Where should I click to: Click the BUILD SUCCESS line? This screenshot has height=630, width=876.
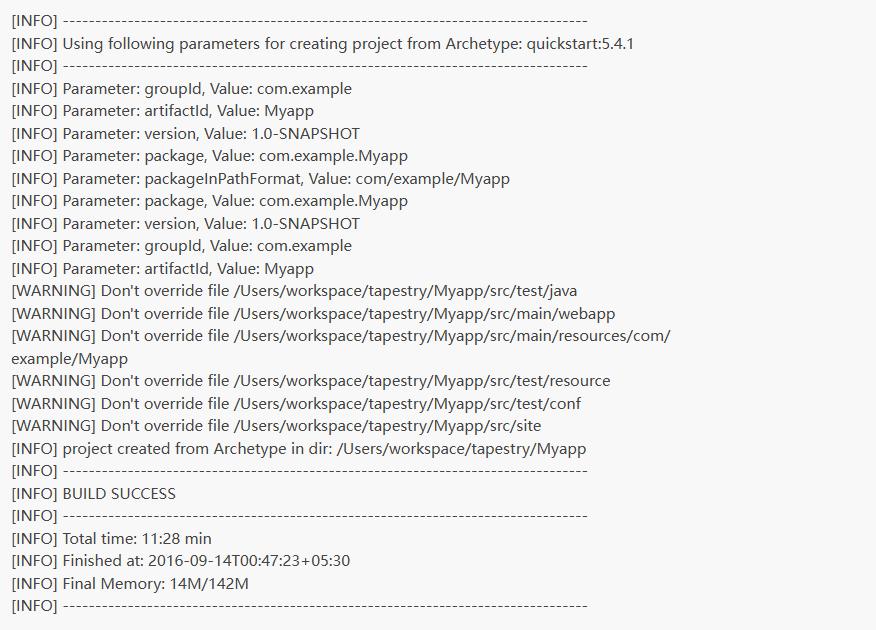93,494
